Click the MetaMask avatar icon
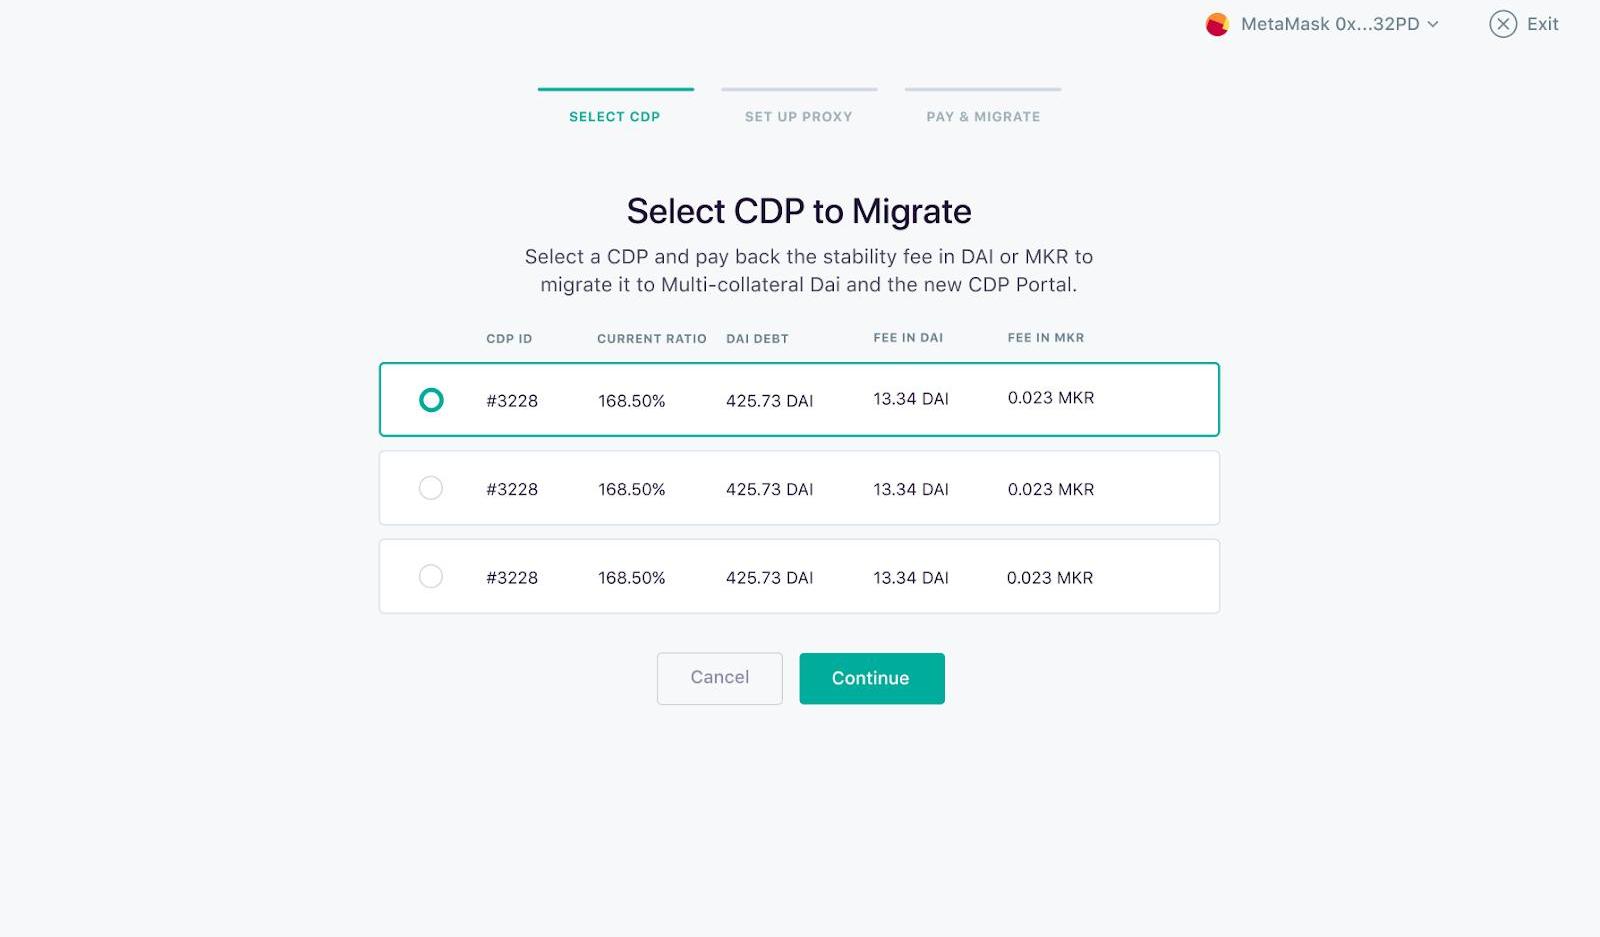Image resolution: width=1600 pixels, height=937 pixels. pyautogui.click(x=1217, y=24)
